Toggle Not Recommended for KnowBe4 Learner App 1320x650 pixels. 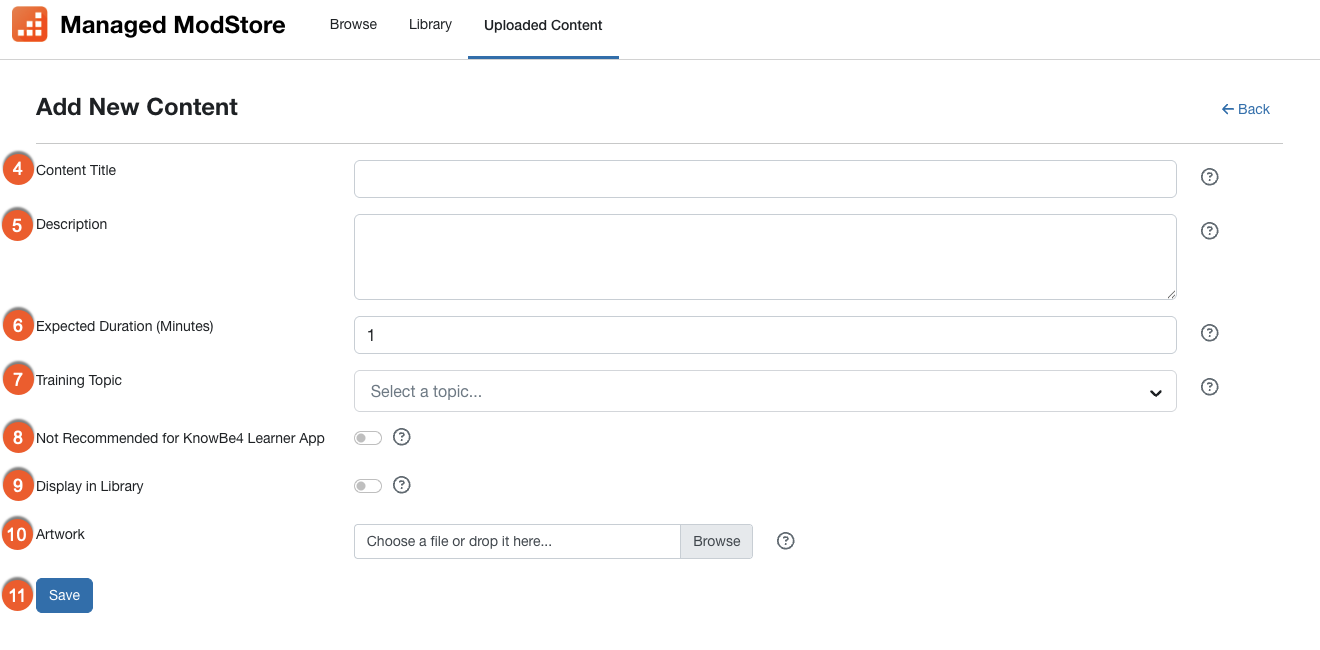tap(367, 437)
